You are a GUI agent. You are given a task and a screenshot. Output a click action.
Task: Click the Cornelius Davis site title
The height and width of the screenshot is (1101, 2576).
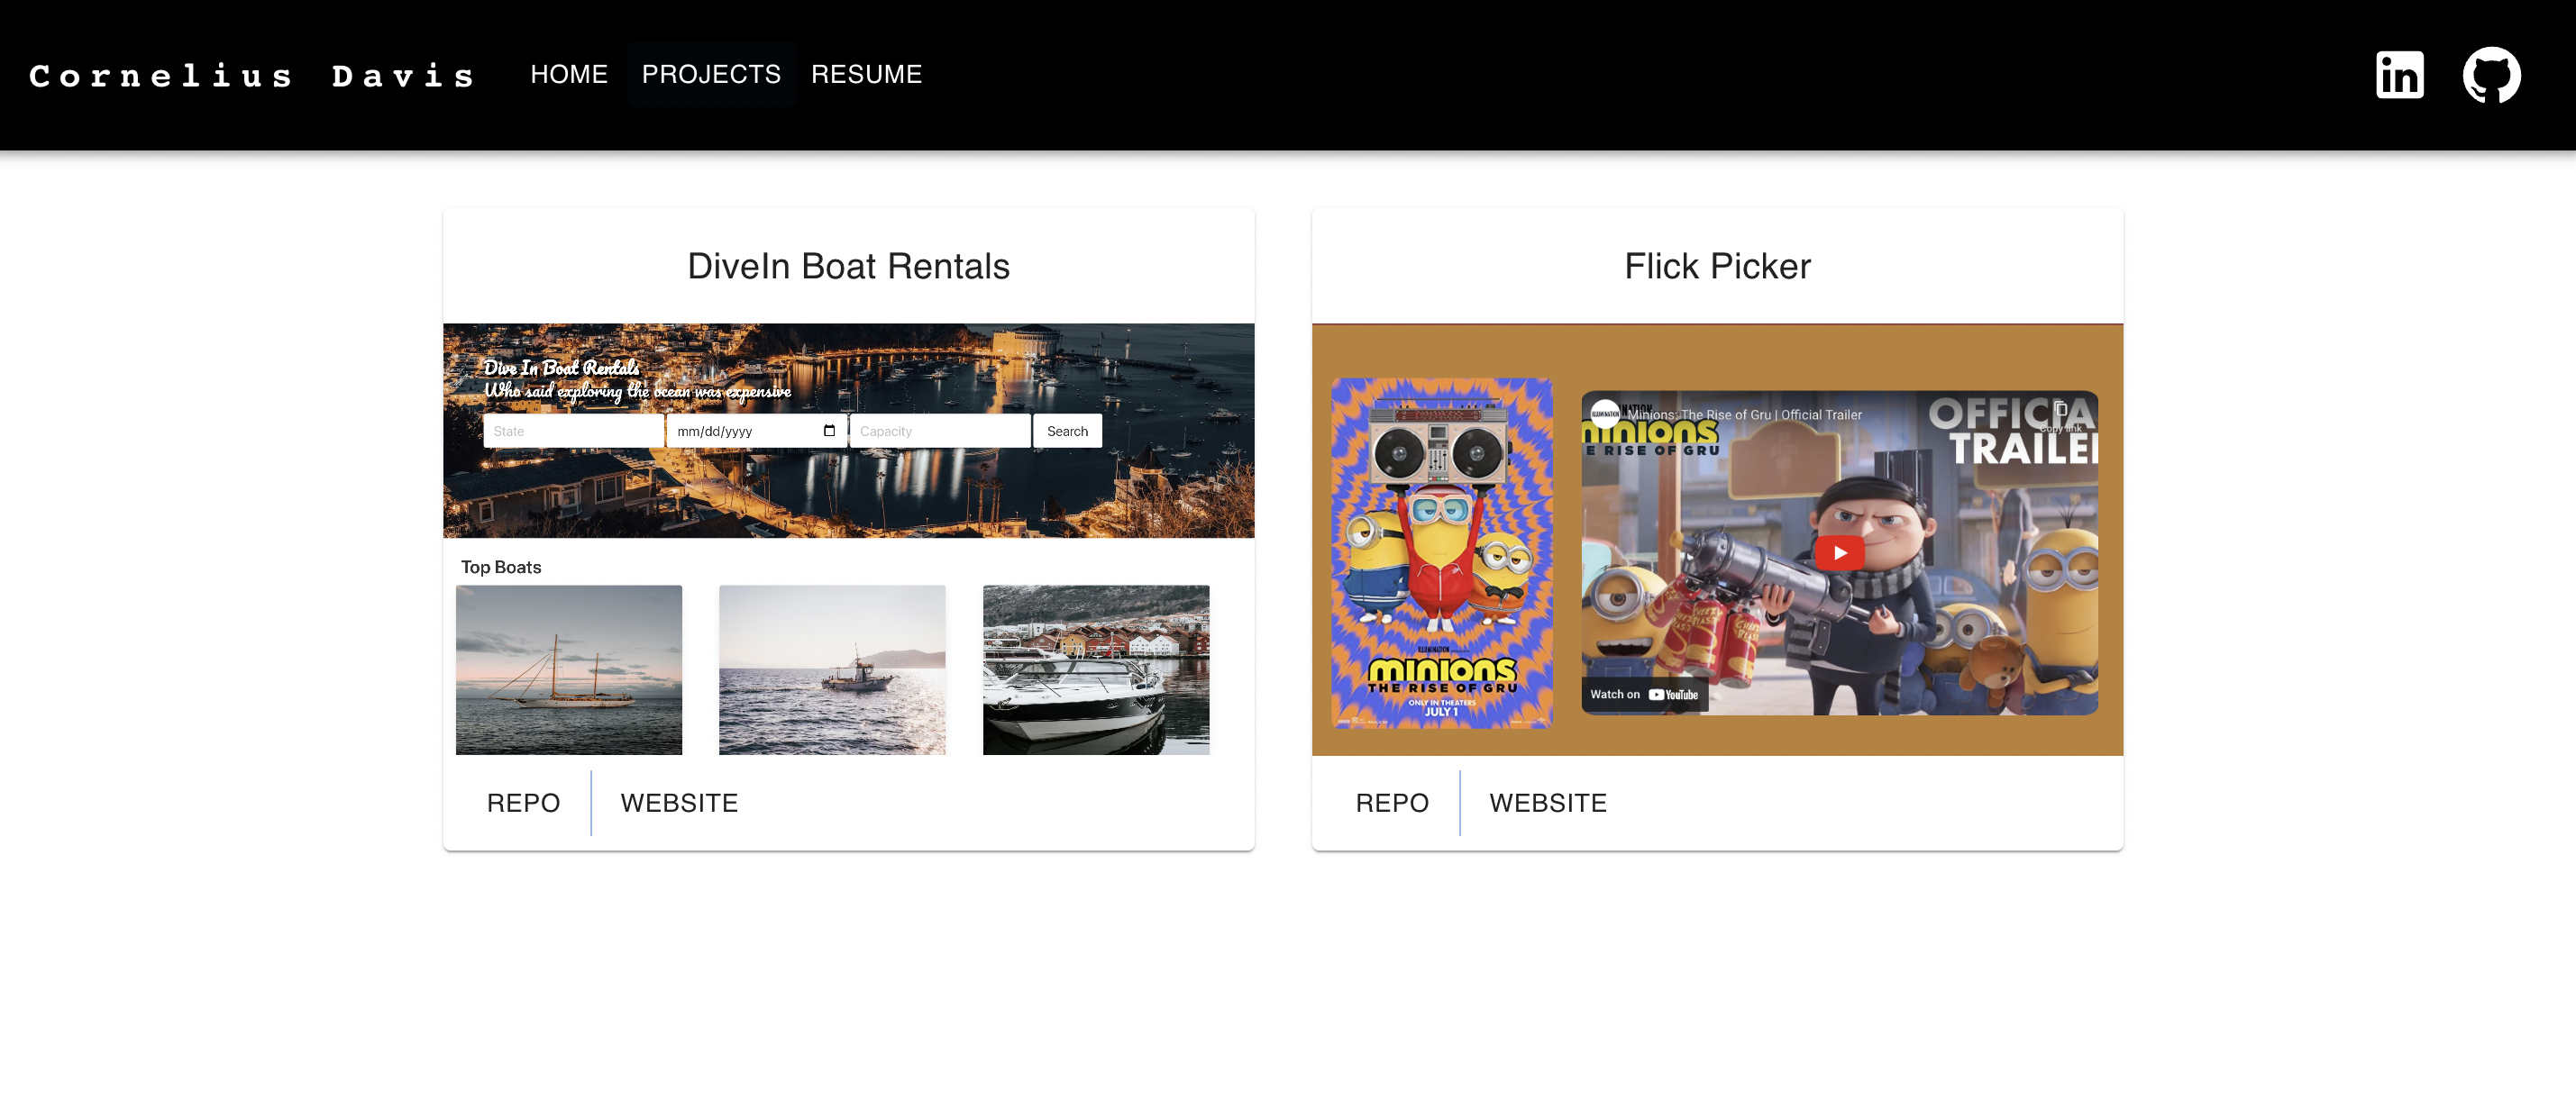[251, 76]
